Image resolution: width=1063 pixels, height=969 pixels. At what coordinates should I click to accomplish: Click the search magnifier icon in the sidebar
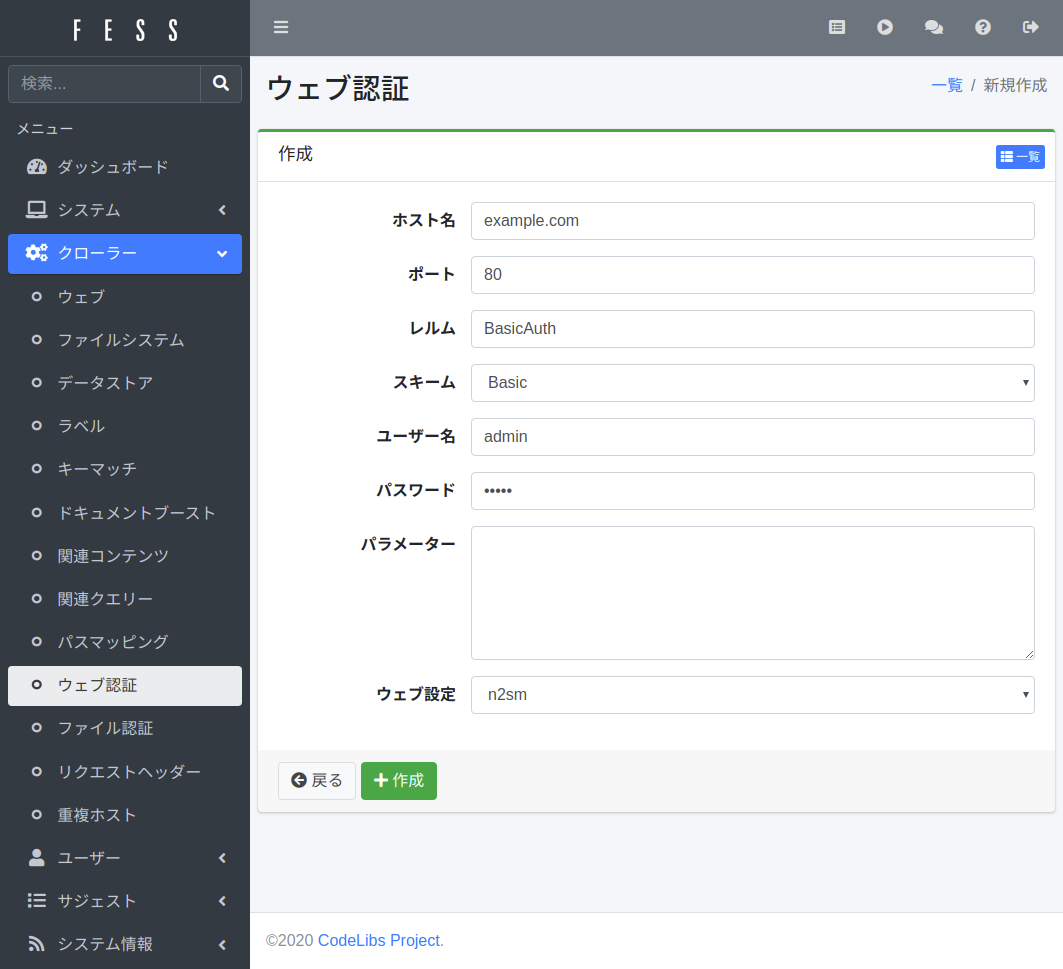click(x=220, y=83)
